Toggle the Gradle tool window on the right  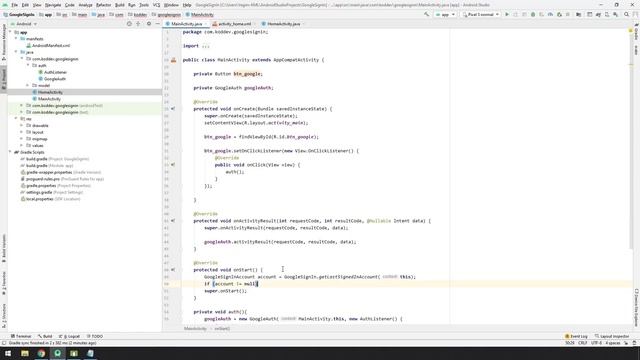[x=636, y=32]
